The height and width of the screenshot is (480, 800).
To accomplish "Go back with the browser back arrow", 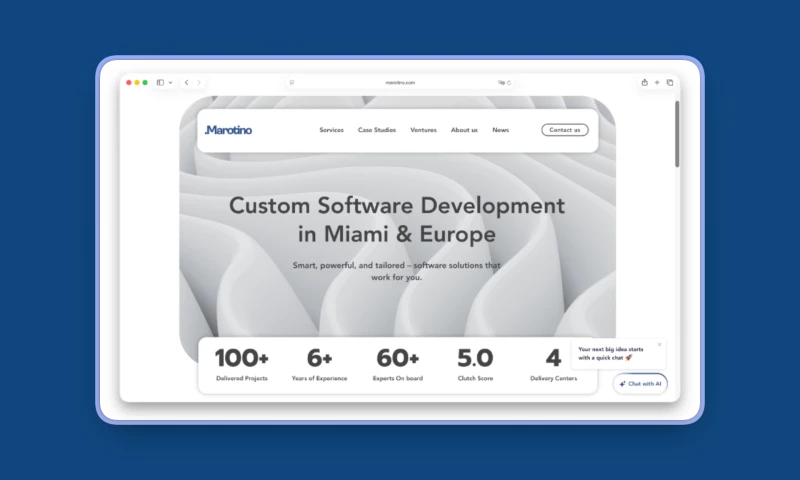I will point(186,83).
